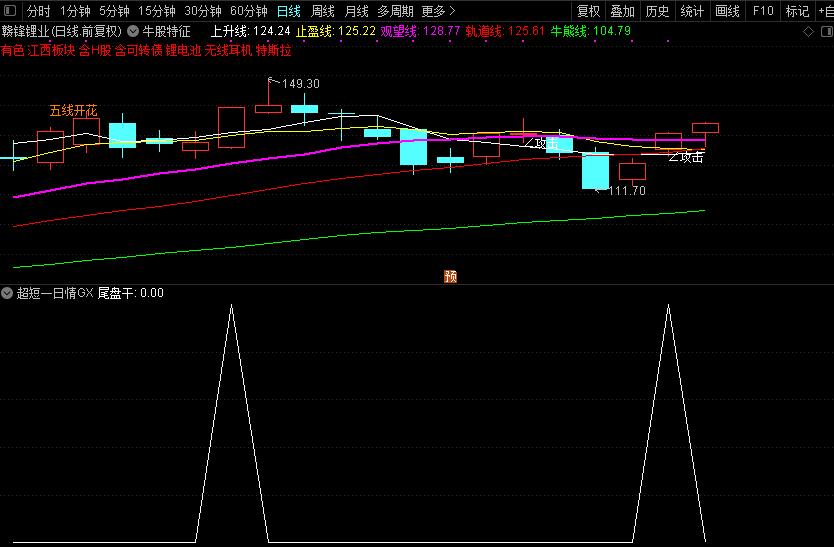Open the 统计 statistics button

692,11
